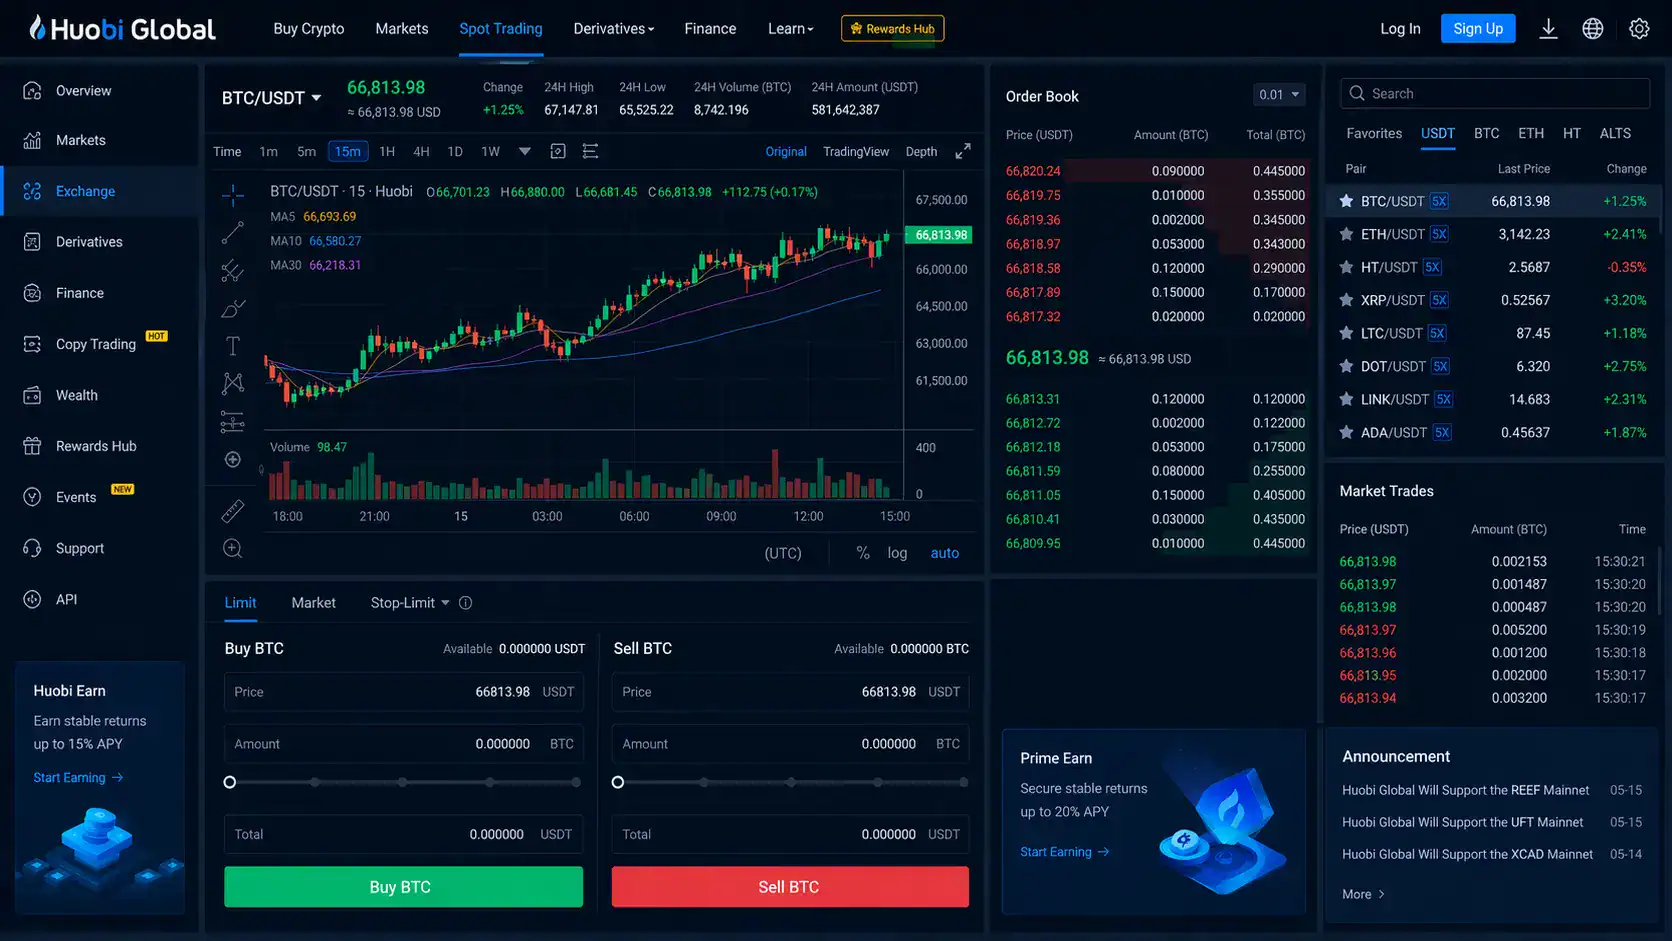This screenshot has height=941, width=1672.
Task: Toggle favorite star for ETH/USDT
Action: (x=1346, y=234)
